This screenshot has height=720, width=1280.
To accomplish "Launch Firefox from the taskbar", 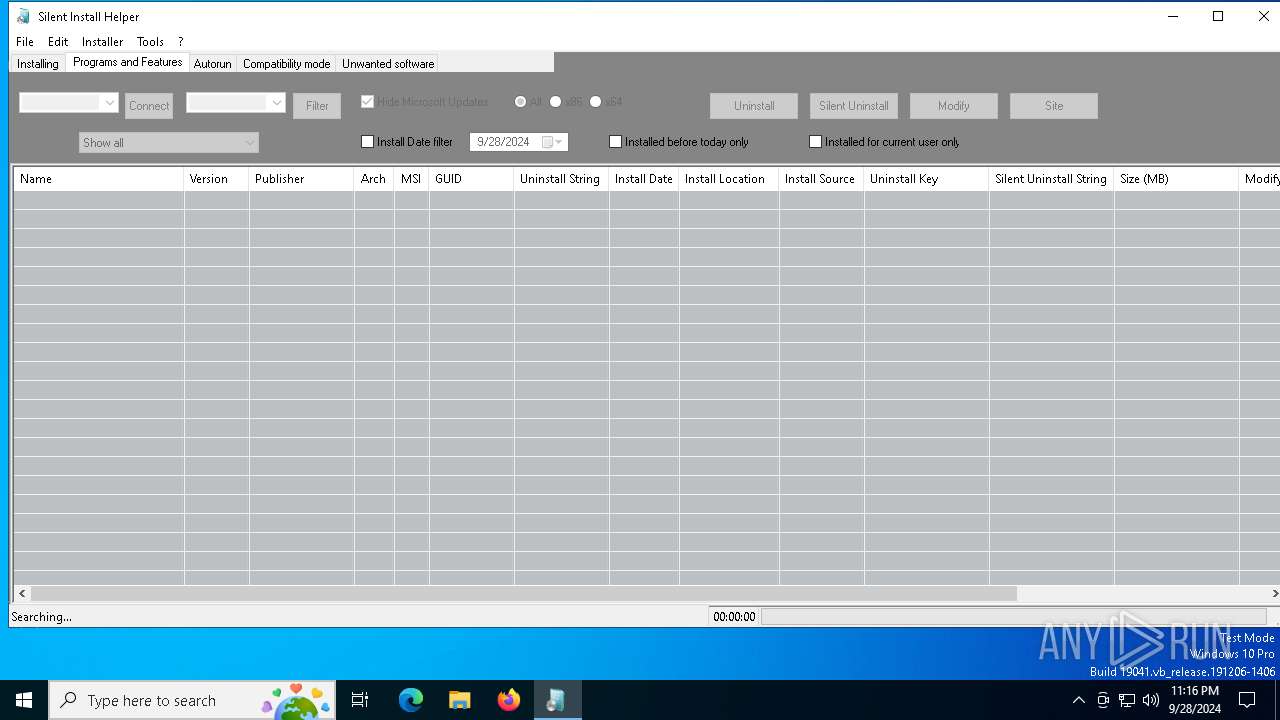I will click(x=508, y=700).
